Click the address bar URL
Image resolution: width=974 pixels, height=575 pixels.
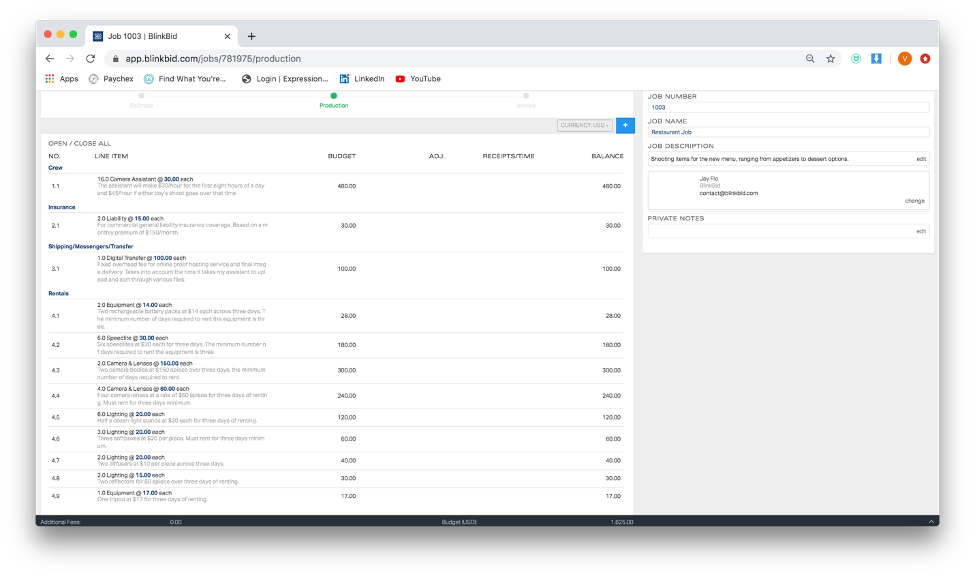(x=213, y=58)
